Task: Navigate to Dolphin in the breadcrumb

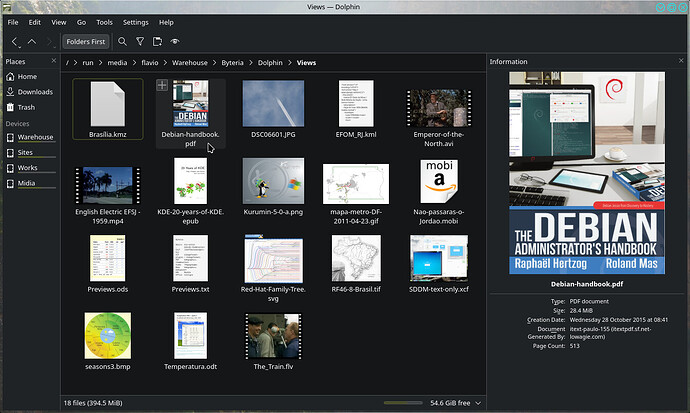Action: [270, 63]
